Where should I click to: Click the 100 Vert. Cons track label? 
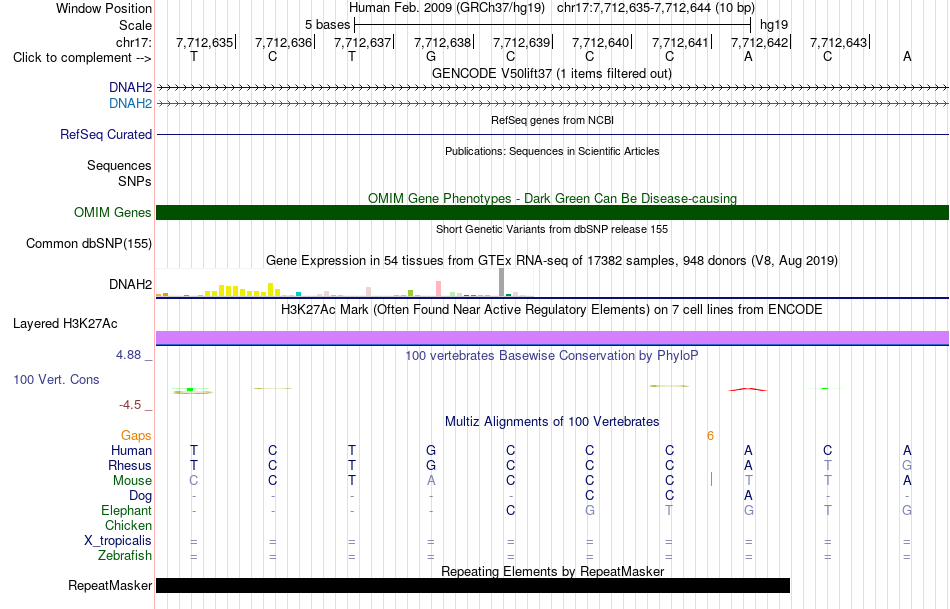pyautogui.click(x=56, y=379)
